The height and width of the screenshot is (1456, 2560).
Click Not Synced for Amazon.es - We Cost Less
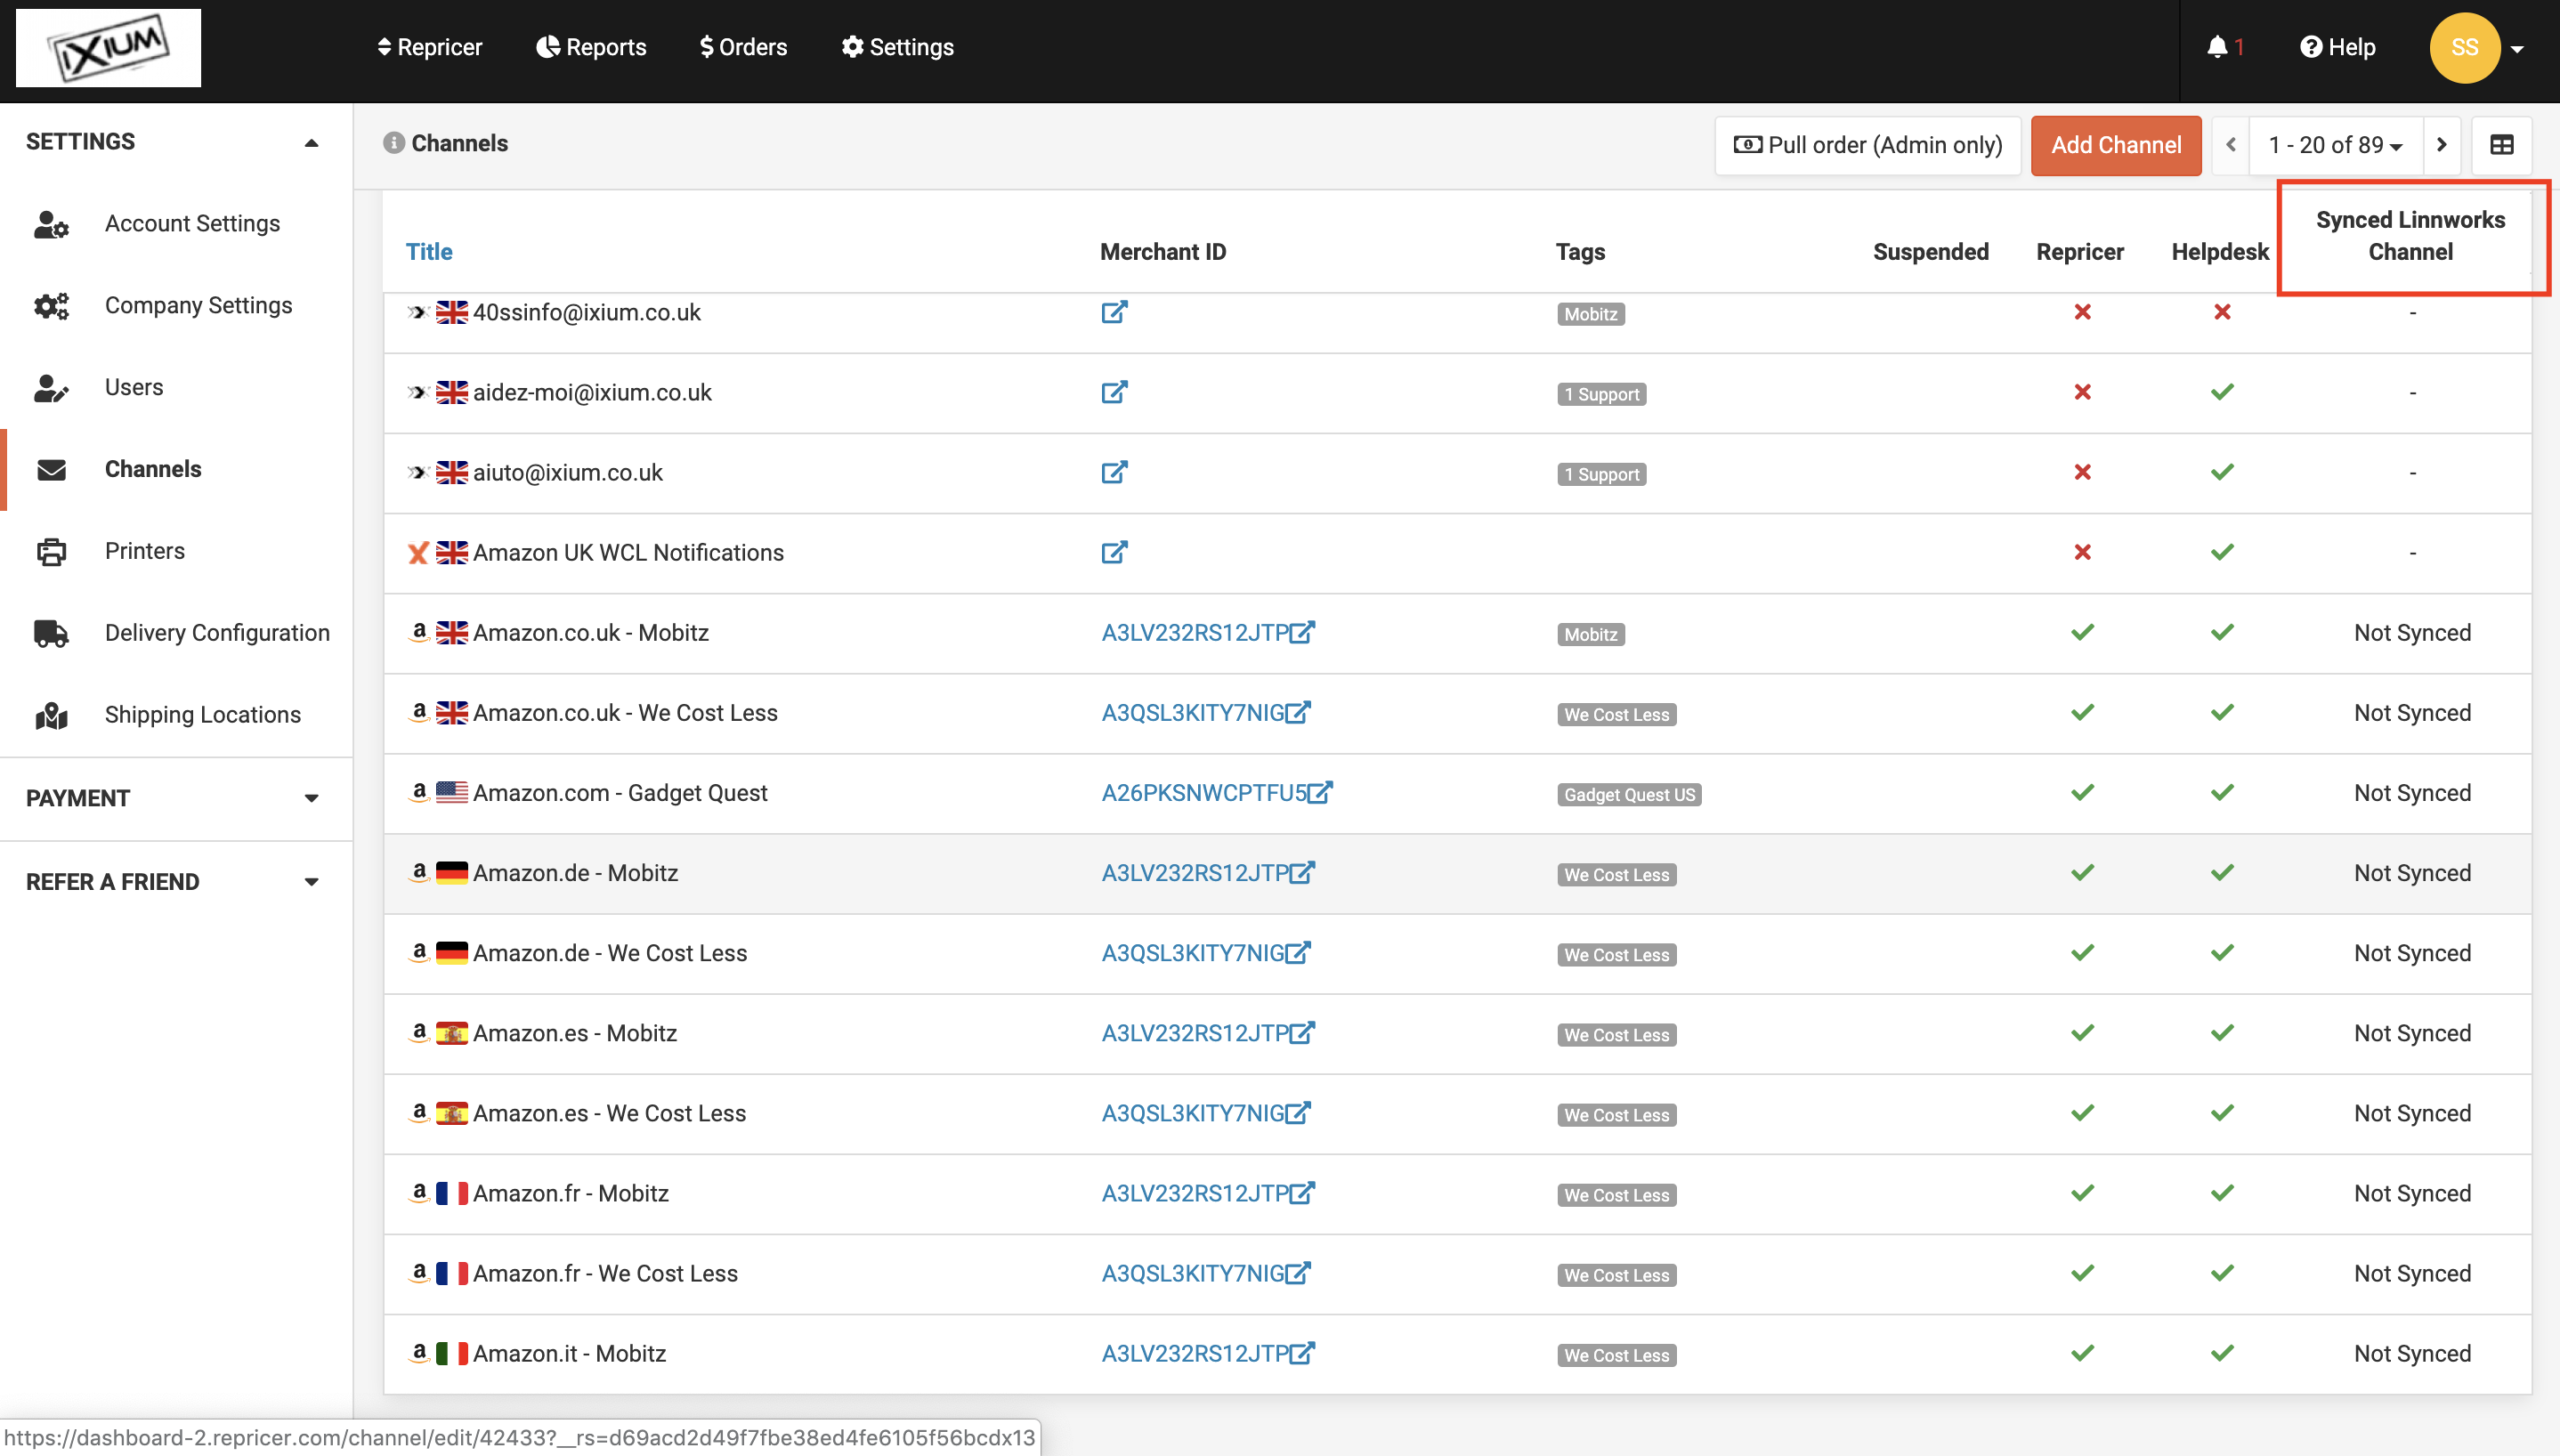coord(2412,1113)
